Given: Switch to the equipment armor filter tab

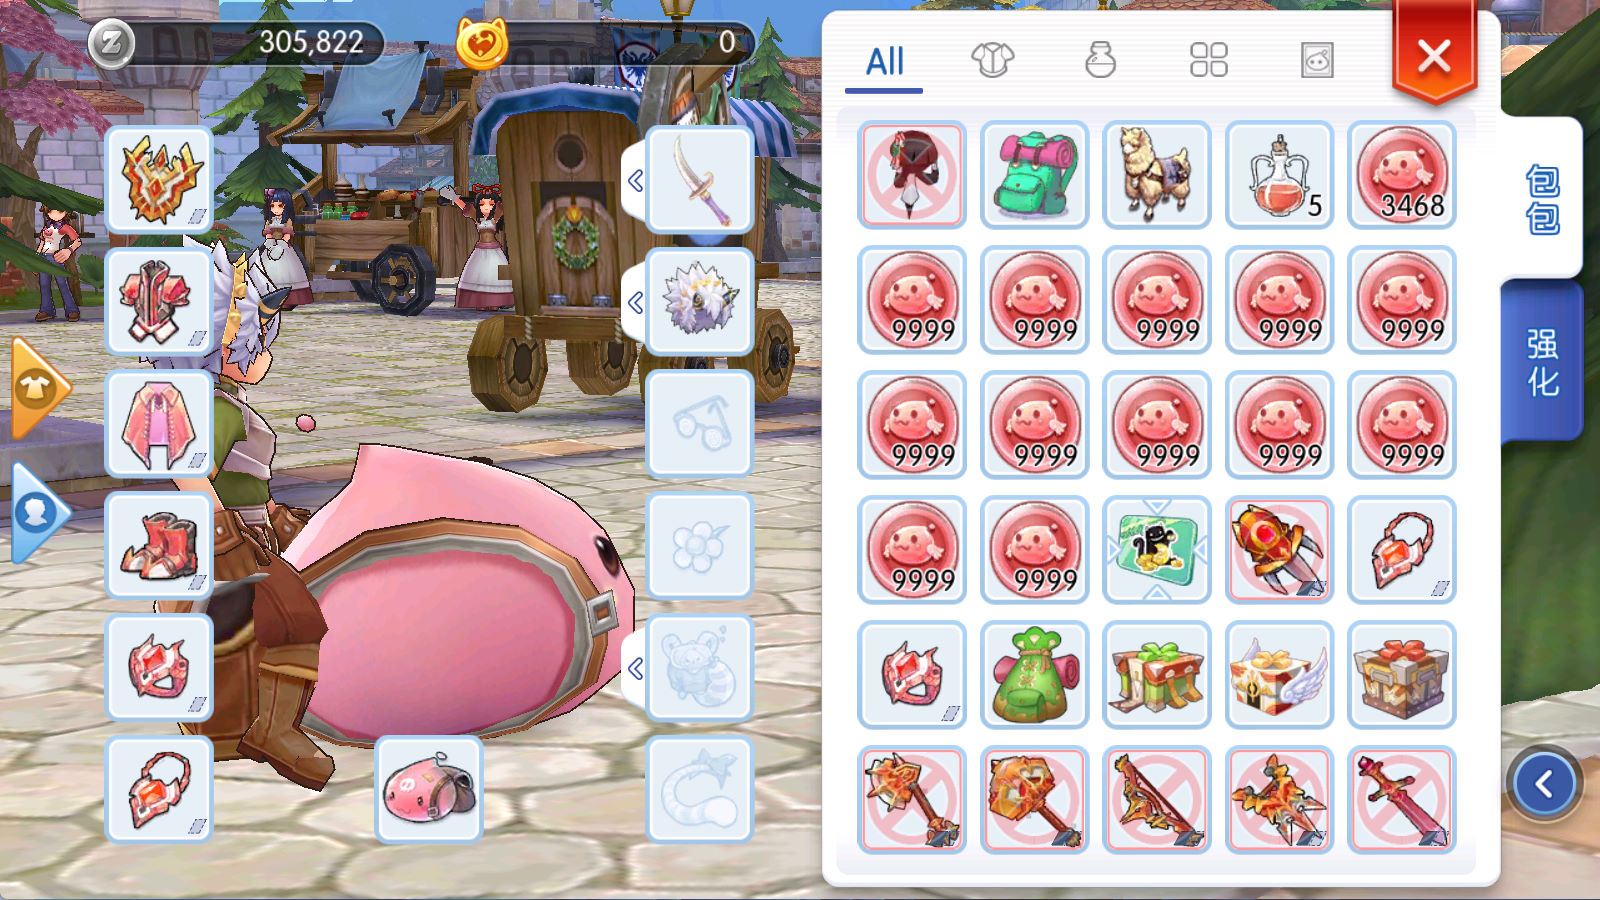Looking at the screenshot, I should [992, 60].
